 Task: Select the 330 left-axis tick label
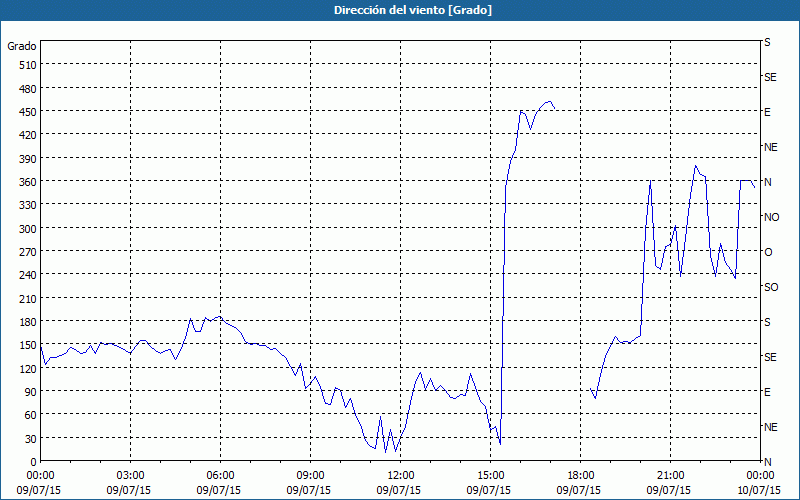(x=28, y=205)
